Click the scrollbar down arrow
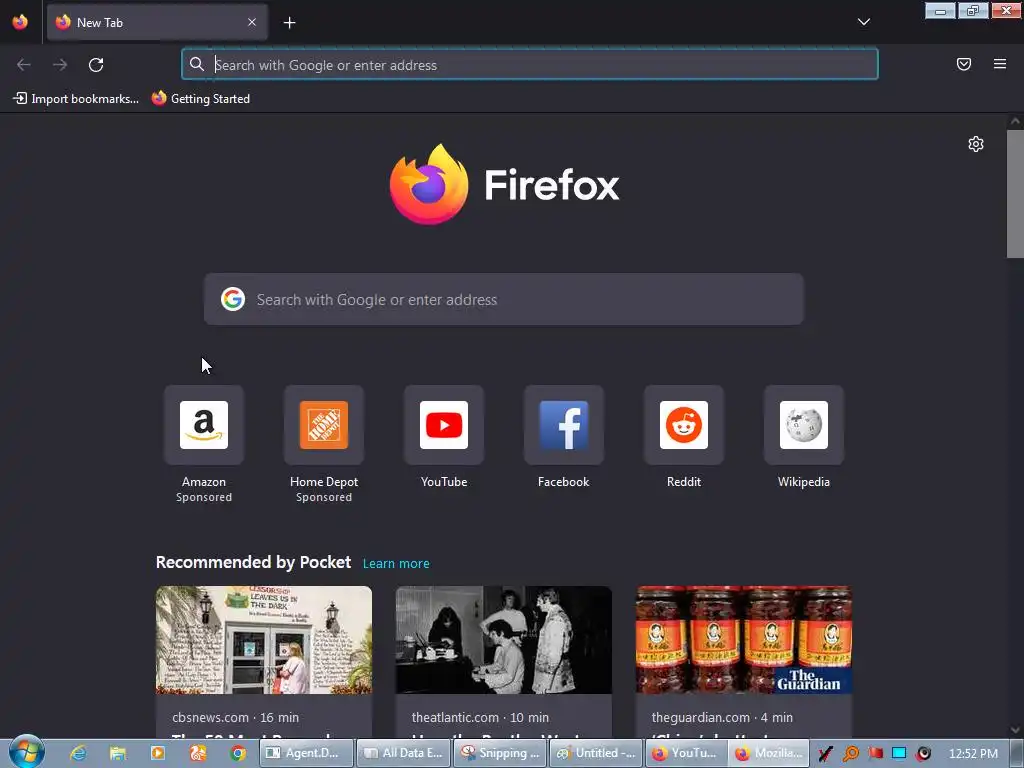The width and height of the screenshot is (1024, 768). (1015, 729)
